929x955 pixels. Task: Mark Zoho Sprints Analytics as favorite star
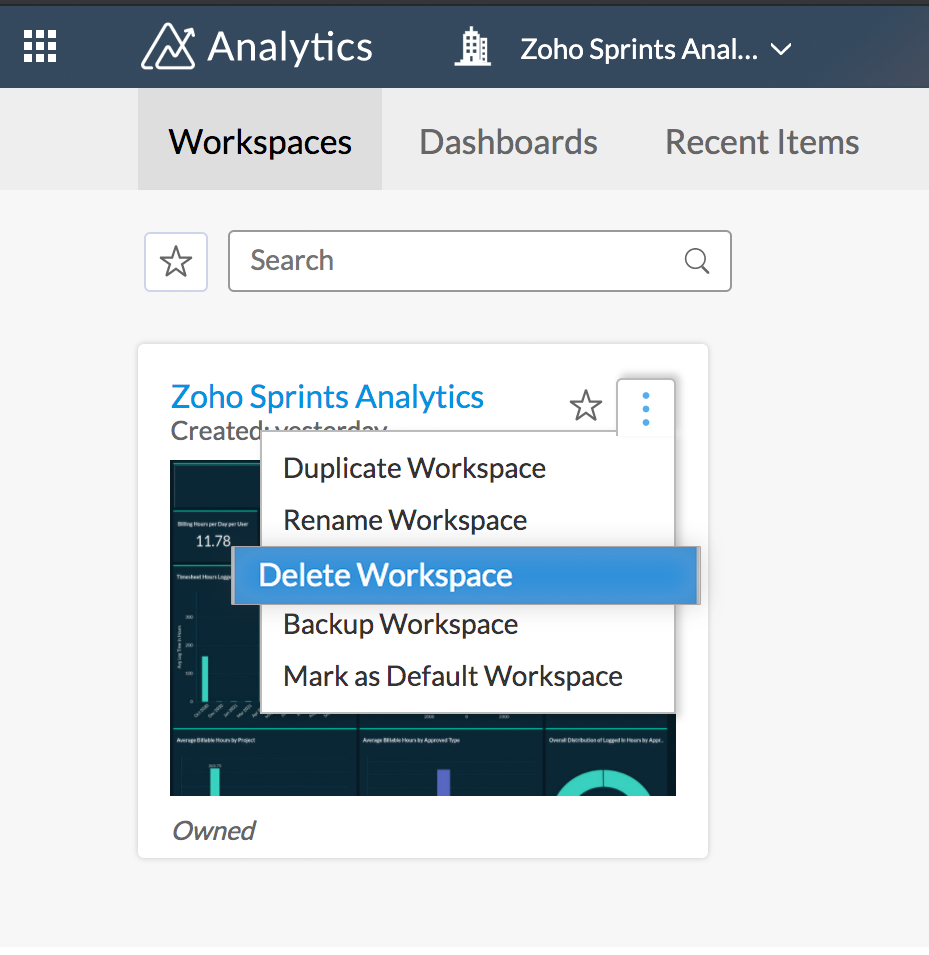tap(585, 406)
